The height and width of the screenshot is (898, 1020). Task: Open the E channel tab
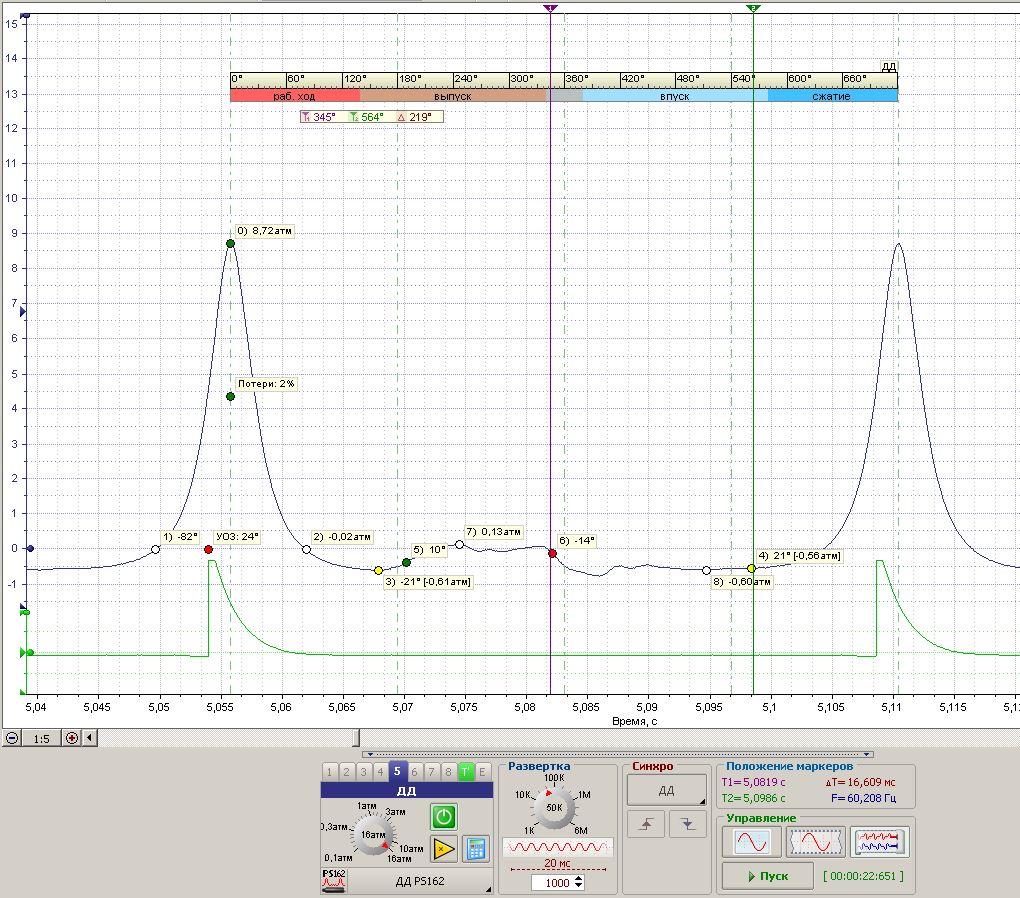[482, 772]
